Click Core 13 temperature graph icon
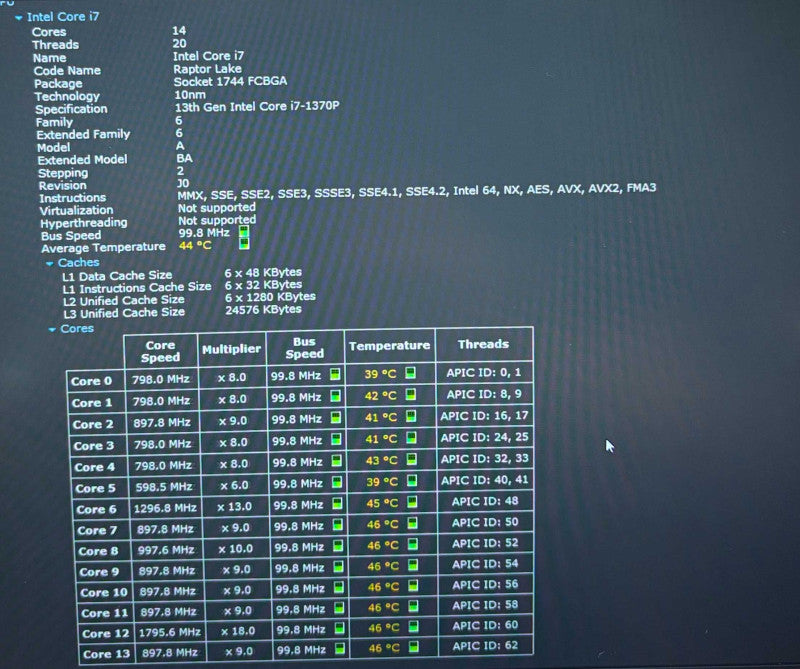Screen dimensions: 800x669 [414, 647]
